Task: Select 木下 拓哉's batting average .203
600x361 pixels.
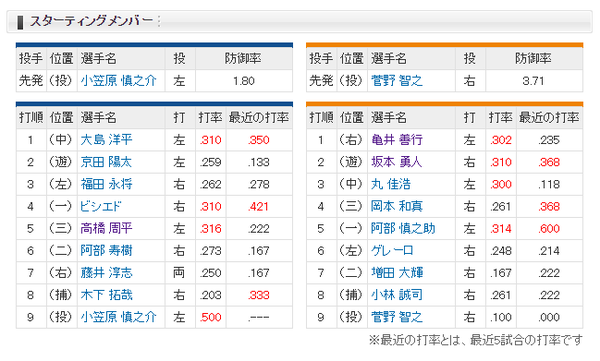Action: click(210, 296)
